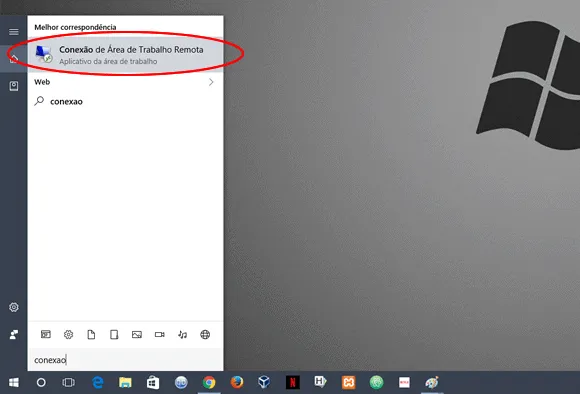Open the black Netflix app on the taskbar
This screenshot has height=394, width=580.
[293, 383]
